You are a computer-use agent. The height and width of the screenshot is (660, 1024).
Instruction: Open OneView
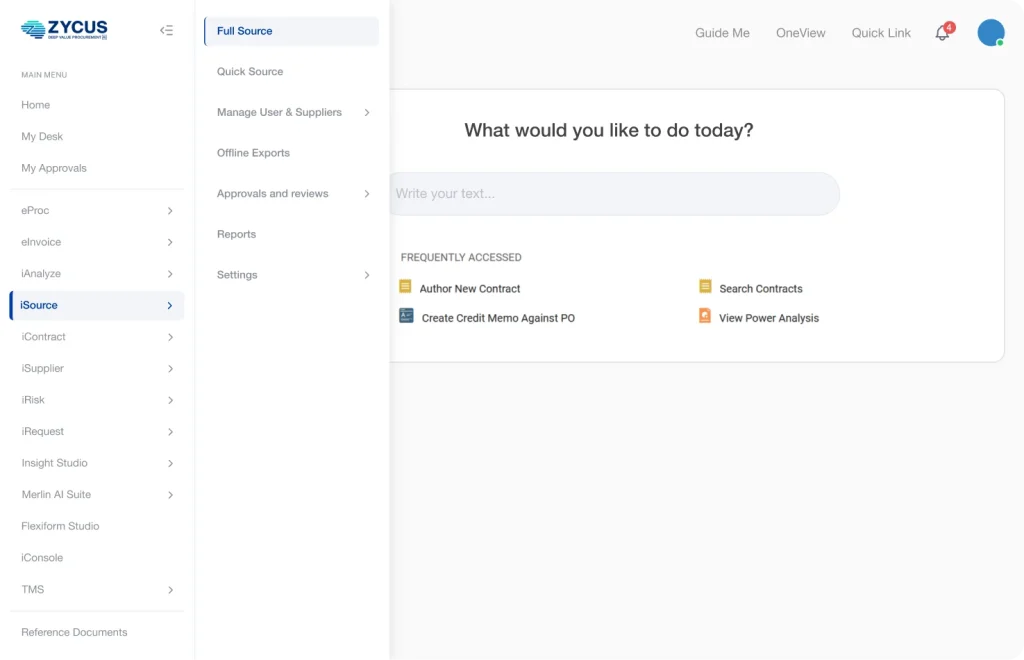pyautogui.click(x=801, y=33)
